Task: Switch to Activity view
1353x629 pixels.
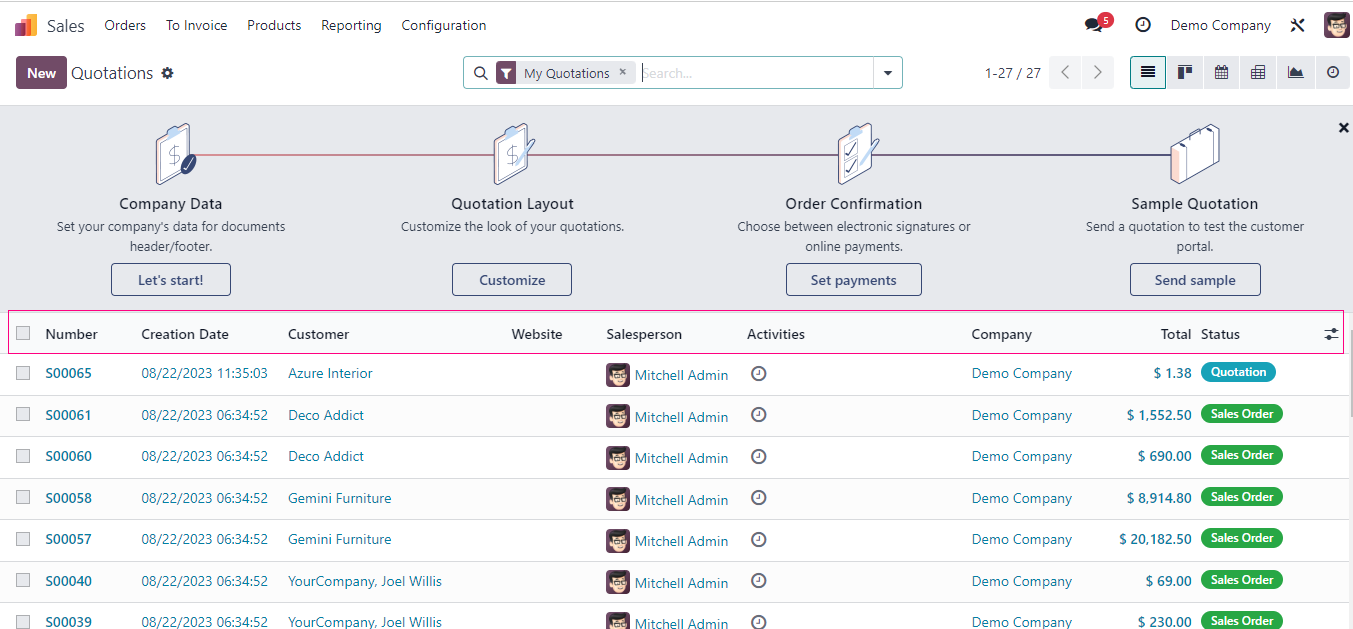Action: point(1332,73)
